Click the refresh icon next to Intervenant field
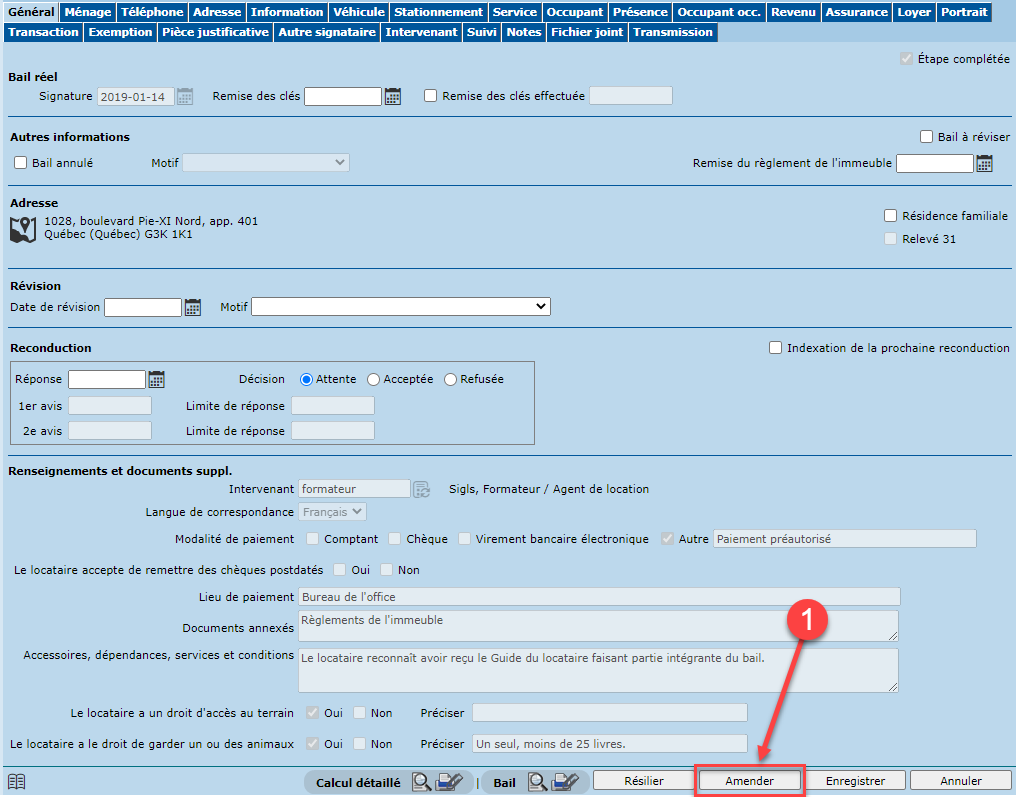Image resolution: width=1016 pixels, height=797 pixels. tap(422, 489)
